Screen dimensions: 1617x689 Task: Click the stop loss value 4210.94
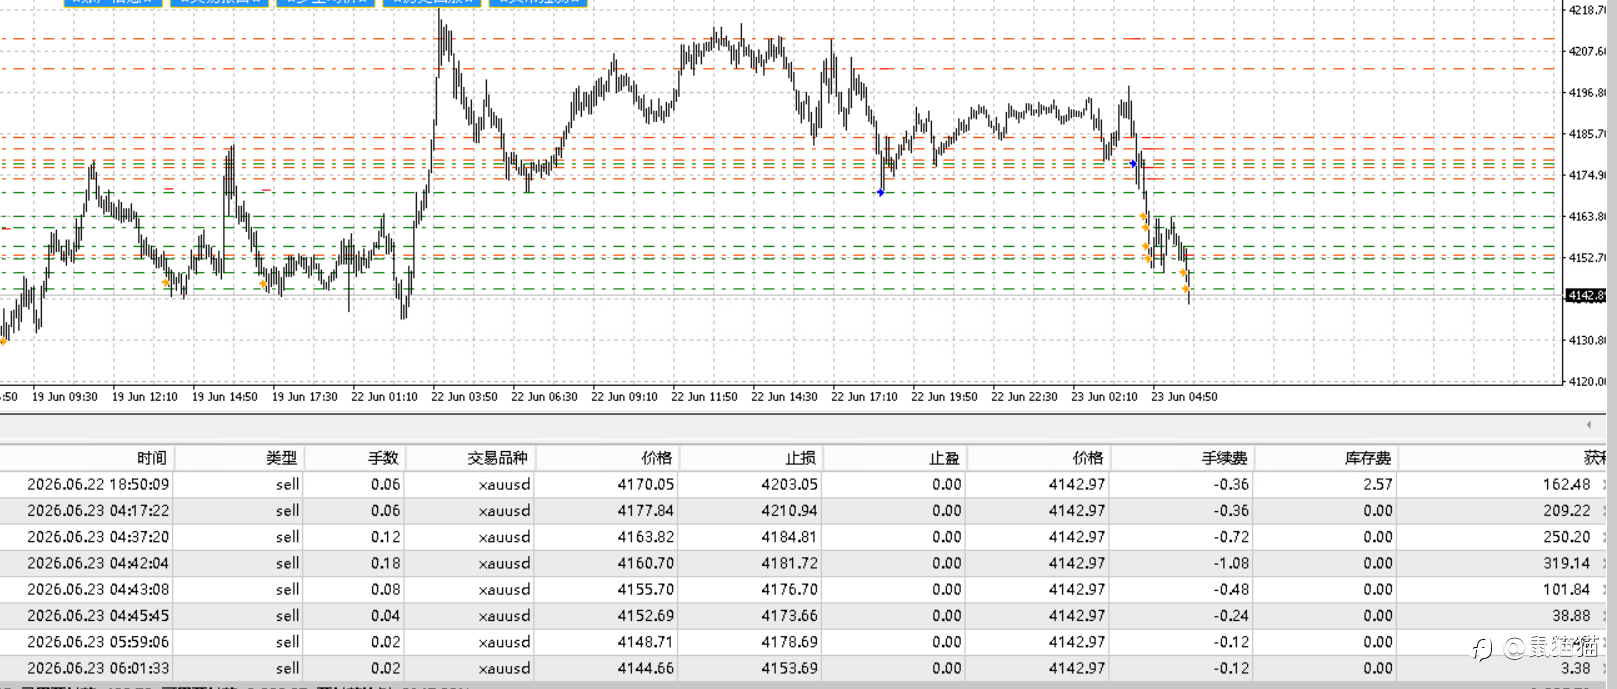pos(789,510)
